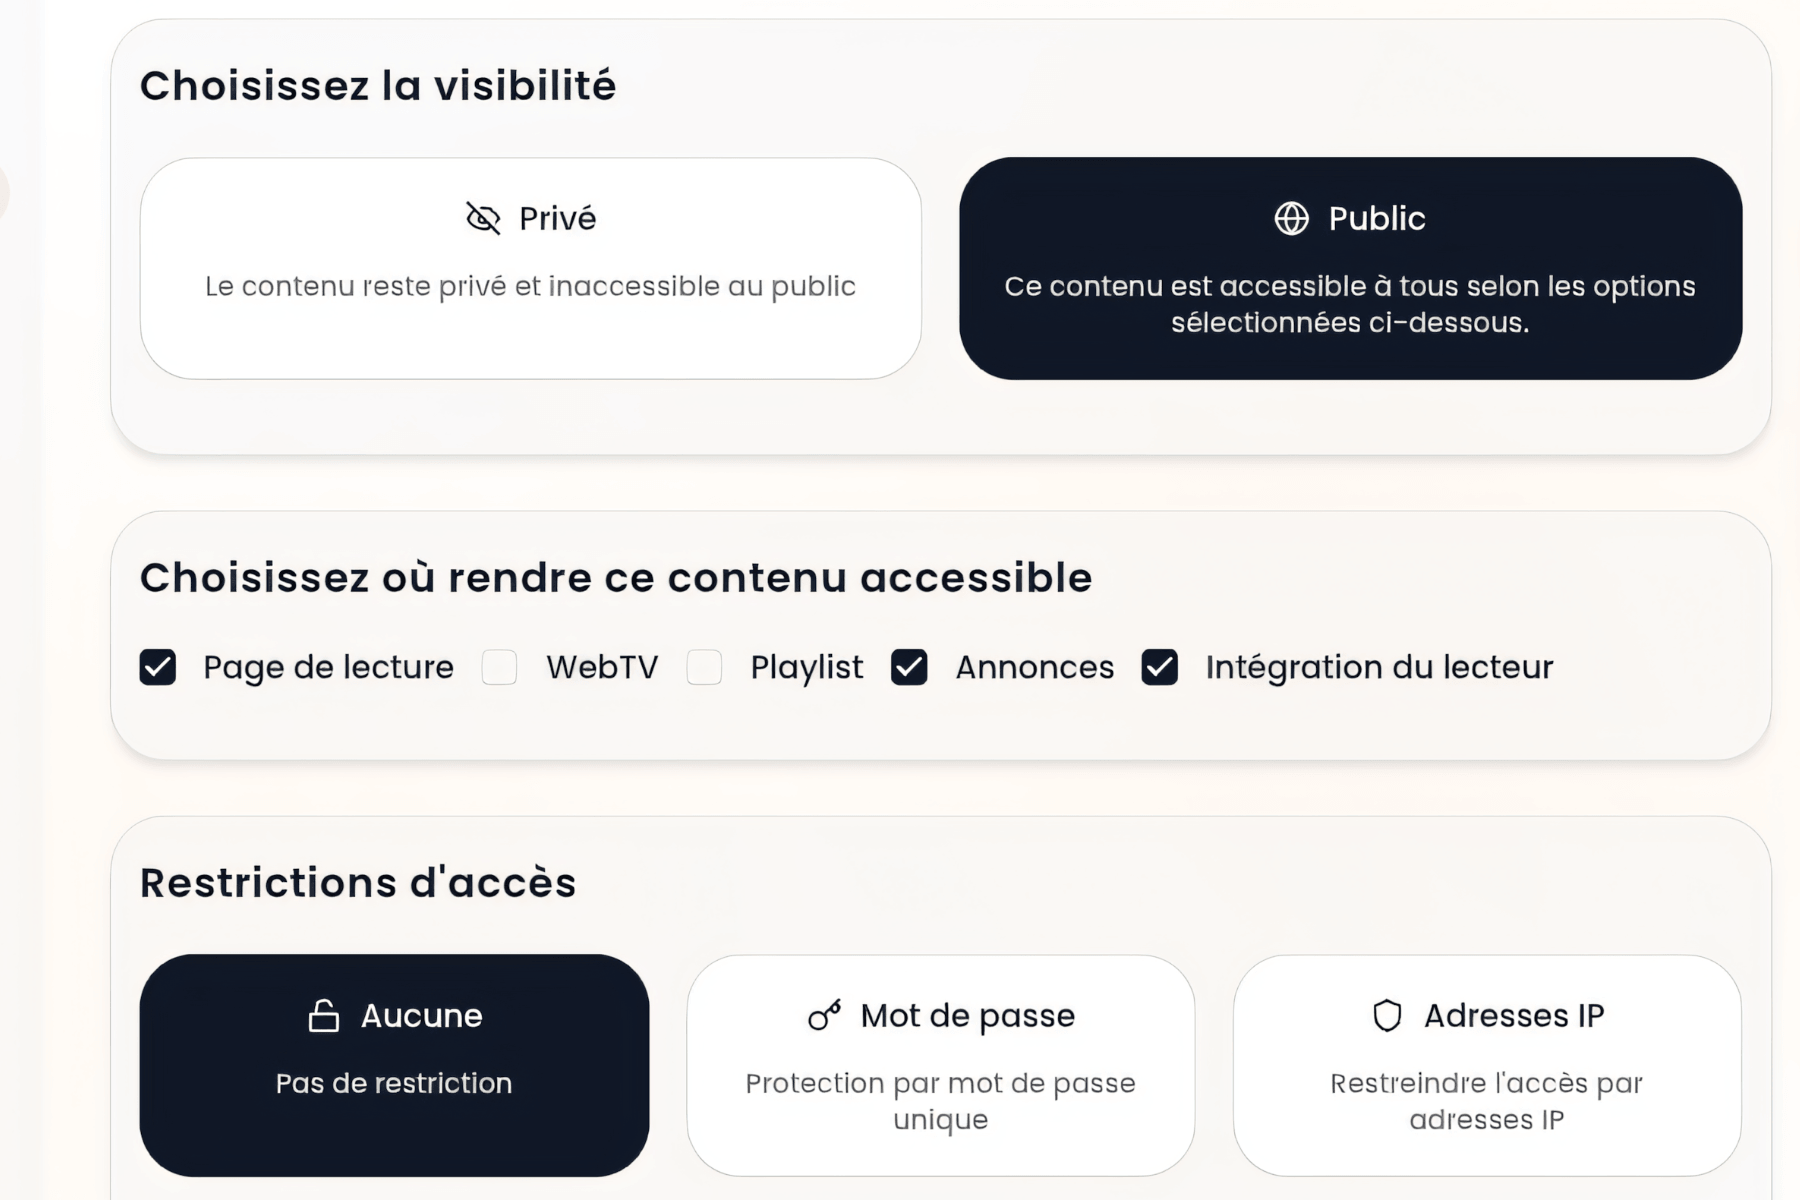Click the open padlock icon next to Aucune
This screenshot has width=1800, height=1200.
322,1014
